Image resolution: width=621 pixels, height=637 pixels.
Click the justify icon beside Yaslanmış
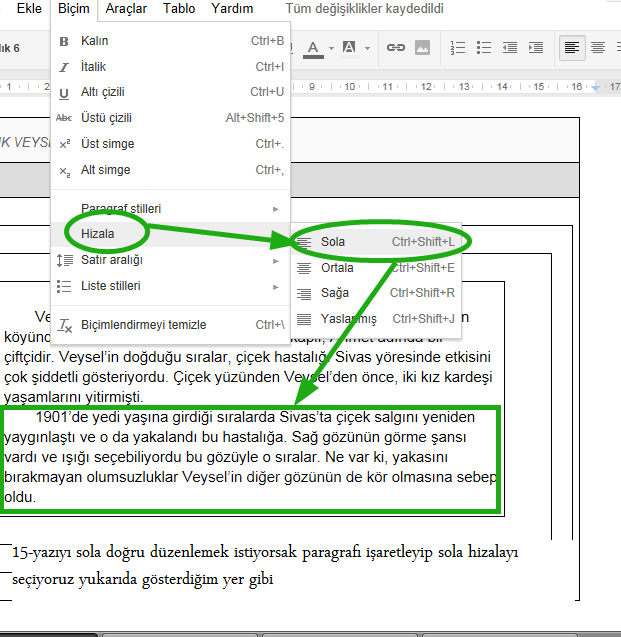[304, 319]
